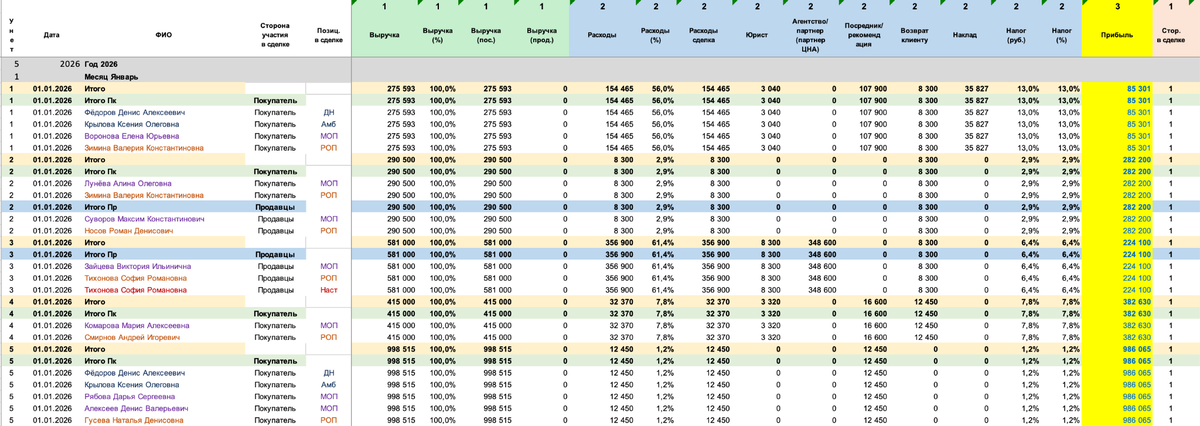
Task: Click the Зайцева Виктория Ильинична name
Action: (x=138, y=266)
